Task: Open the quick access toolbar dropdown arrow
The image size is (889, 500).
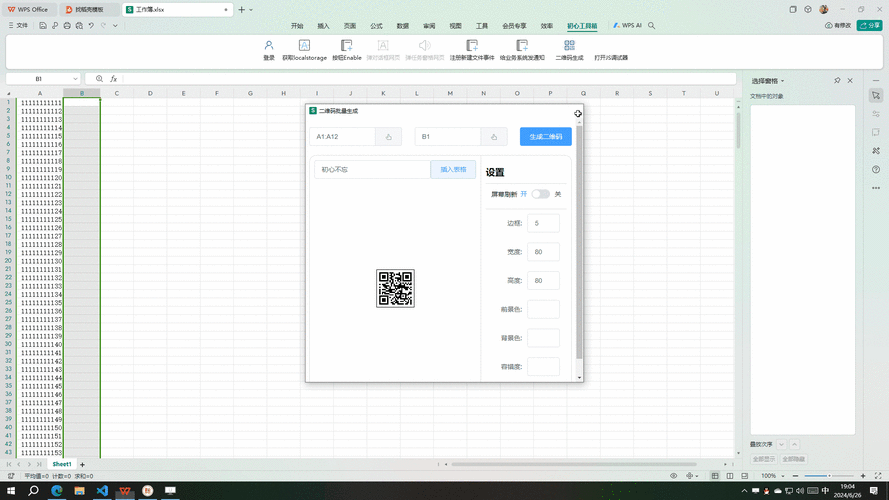Action: coord(115,26)
